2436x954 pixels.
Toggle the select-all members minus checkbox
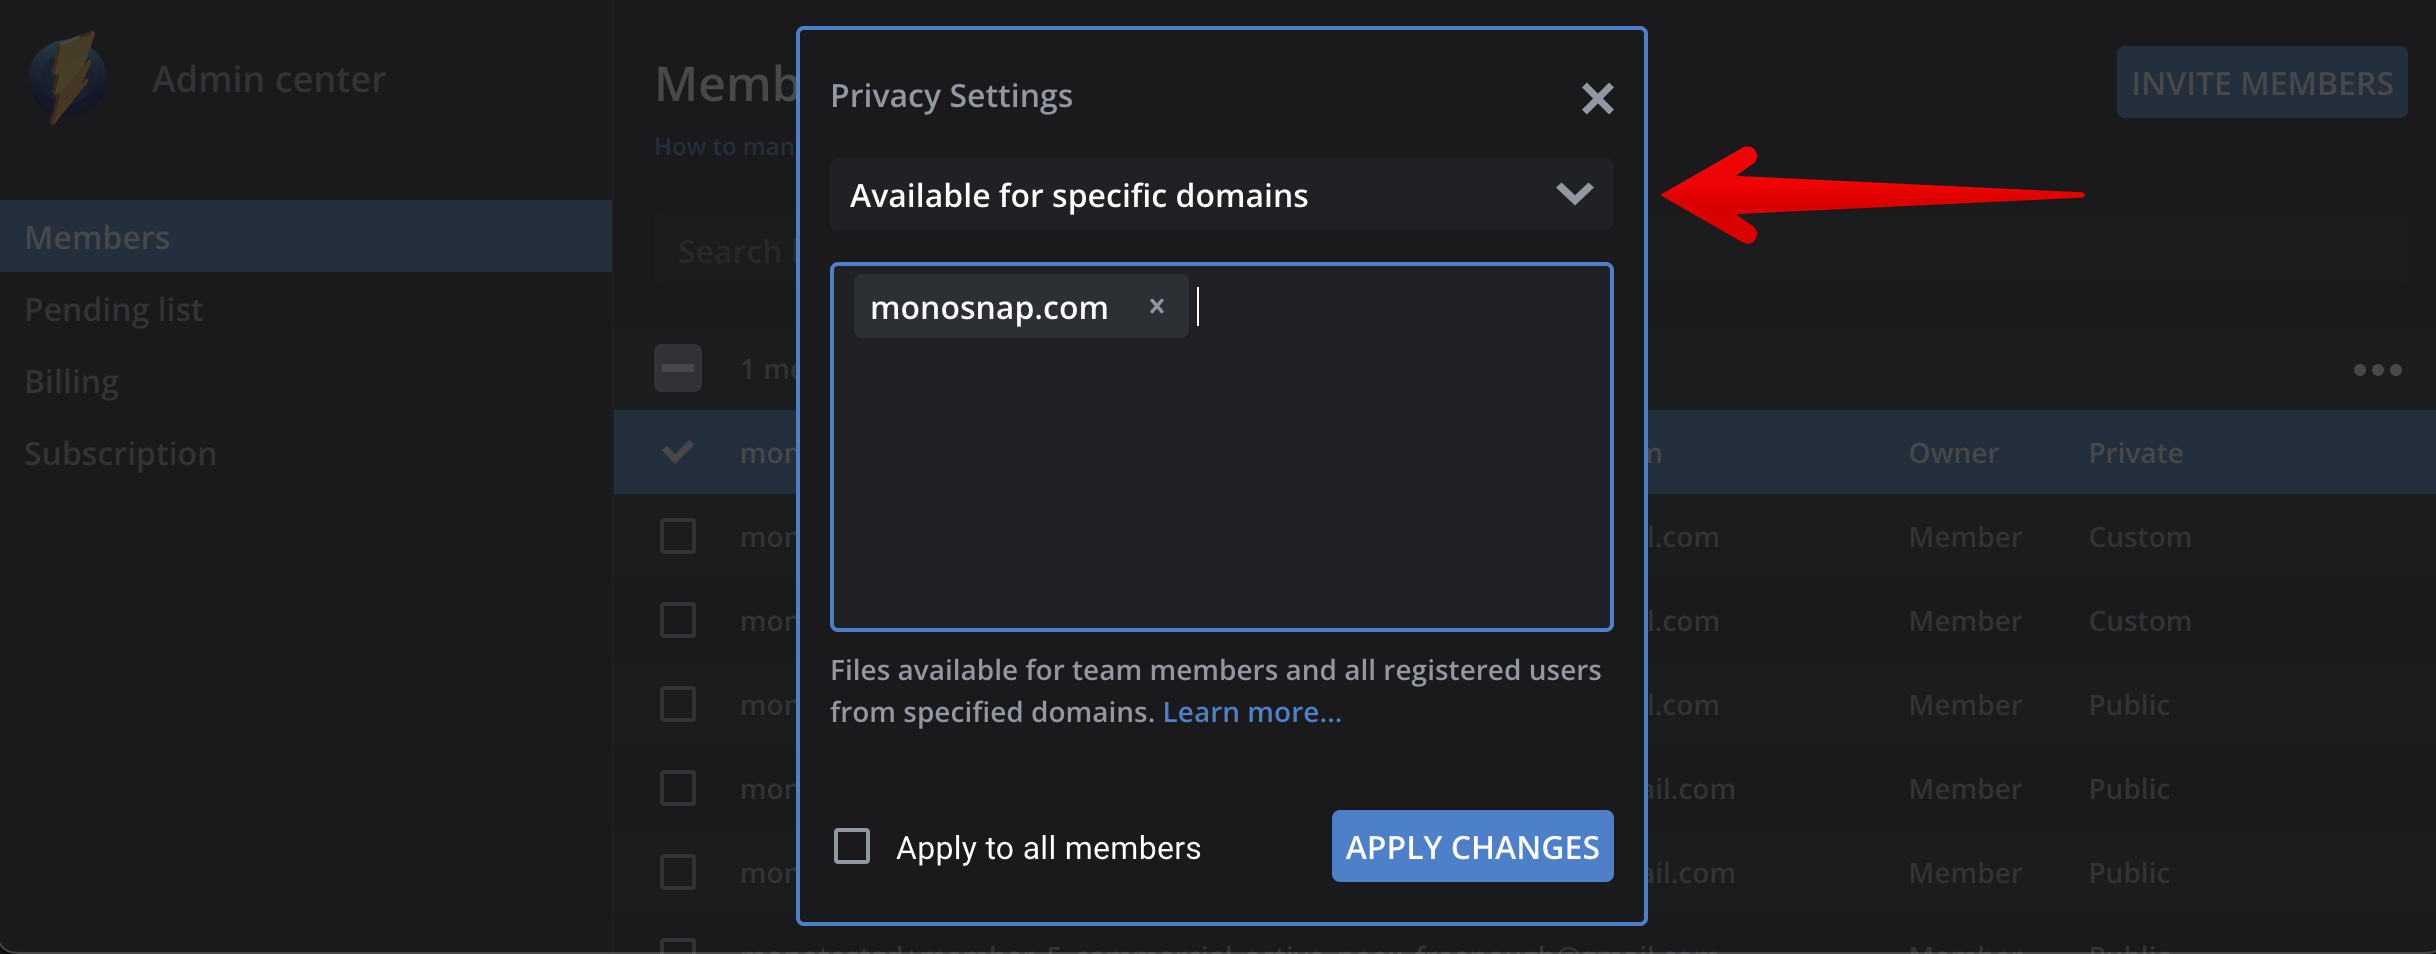pyautogui.click(x=678, y=369)
